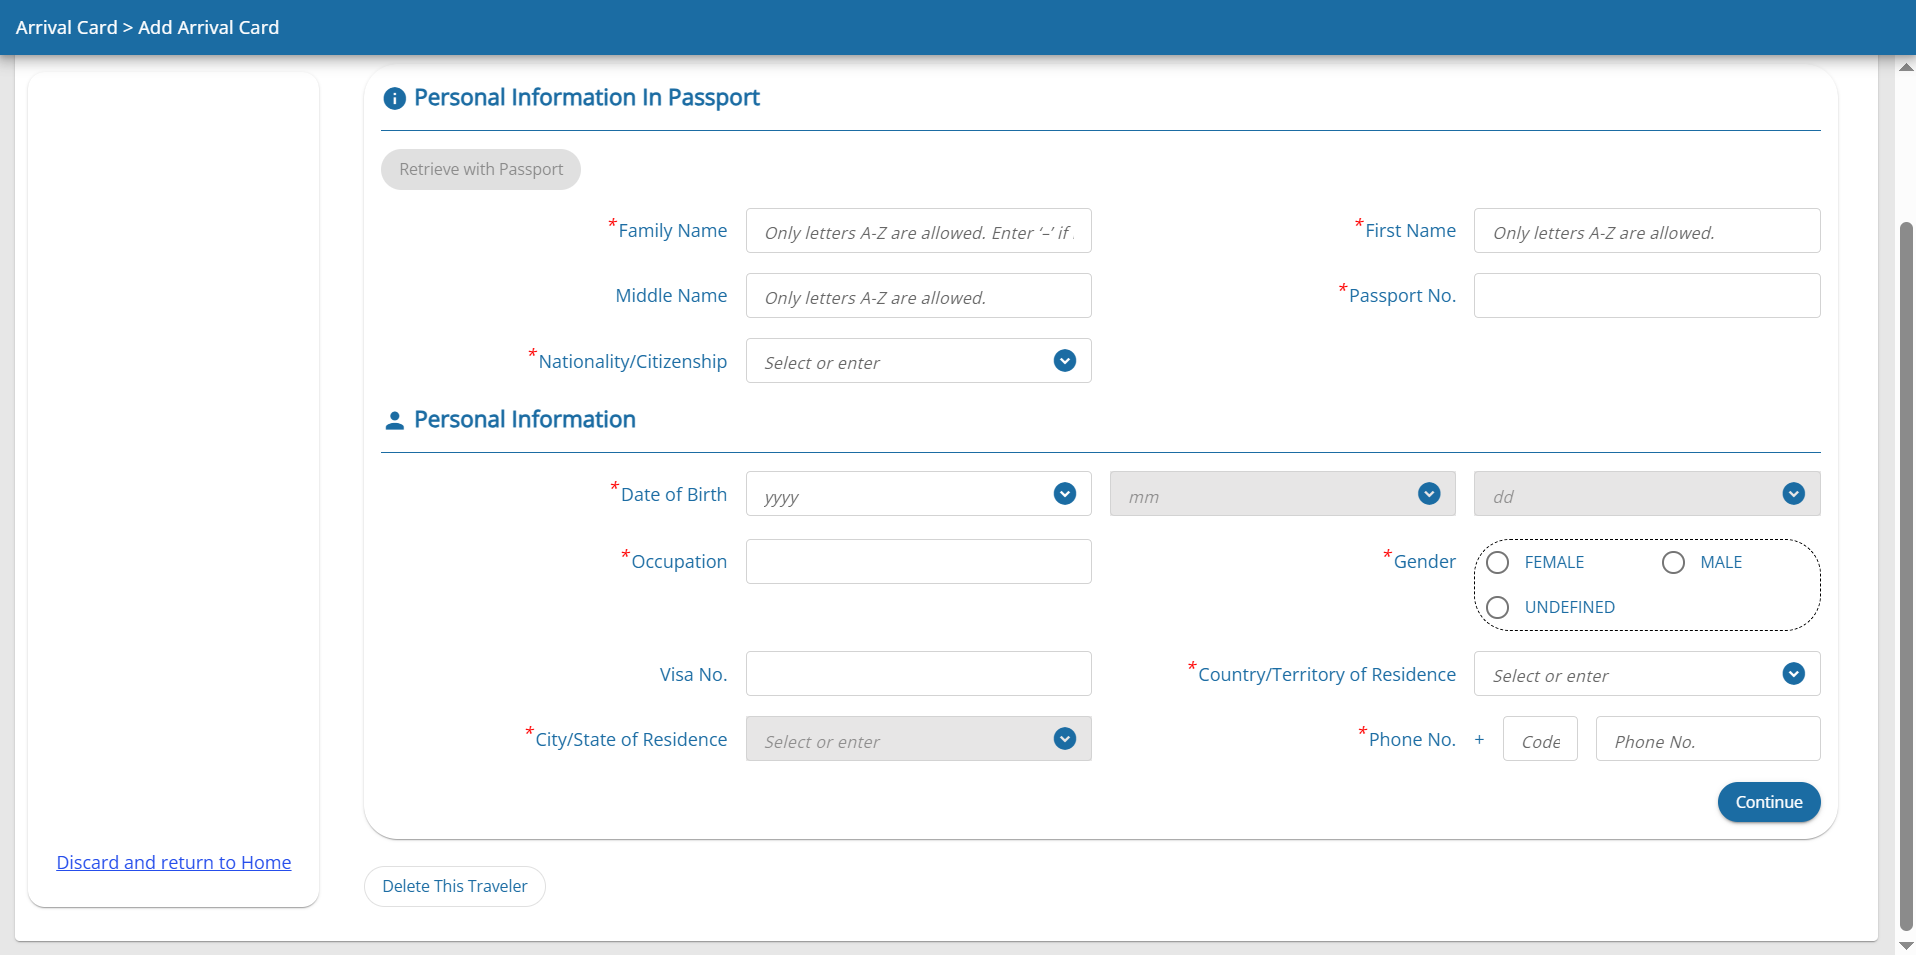Screen dimensions: 1916x955
Task: Click the info icon beside Personal Information In Passport
Action: (393, 98)
